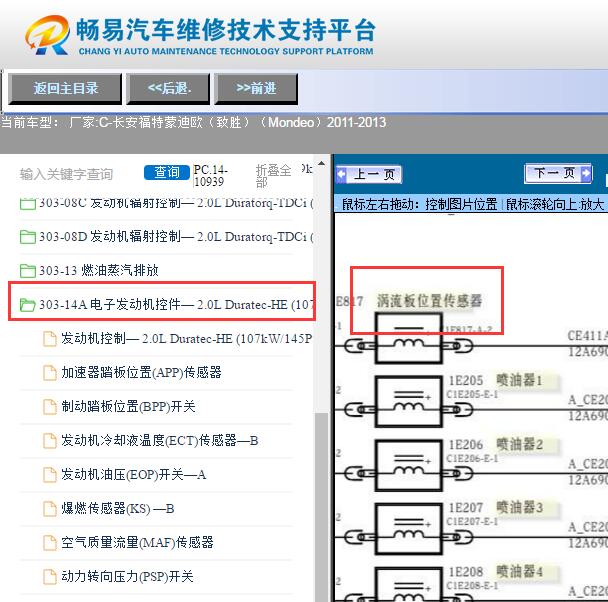Go back with <<后退 button
This screenshot has width=608, height=602.
[x=168, y=89]
